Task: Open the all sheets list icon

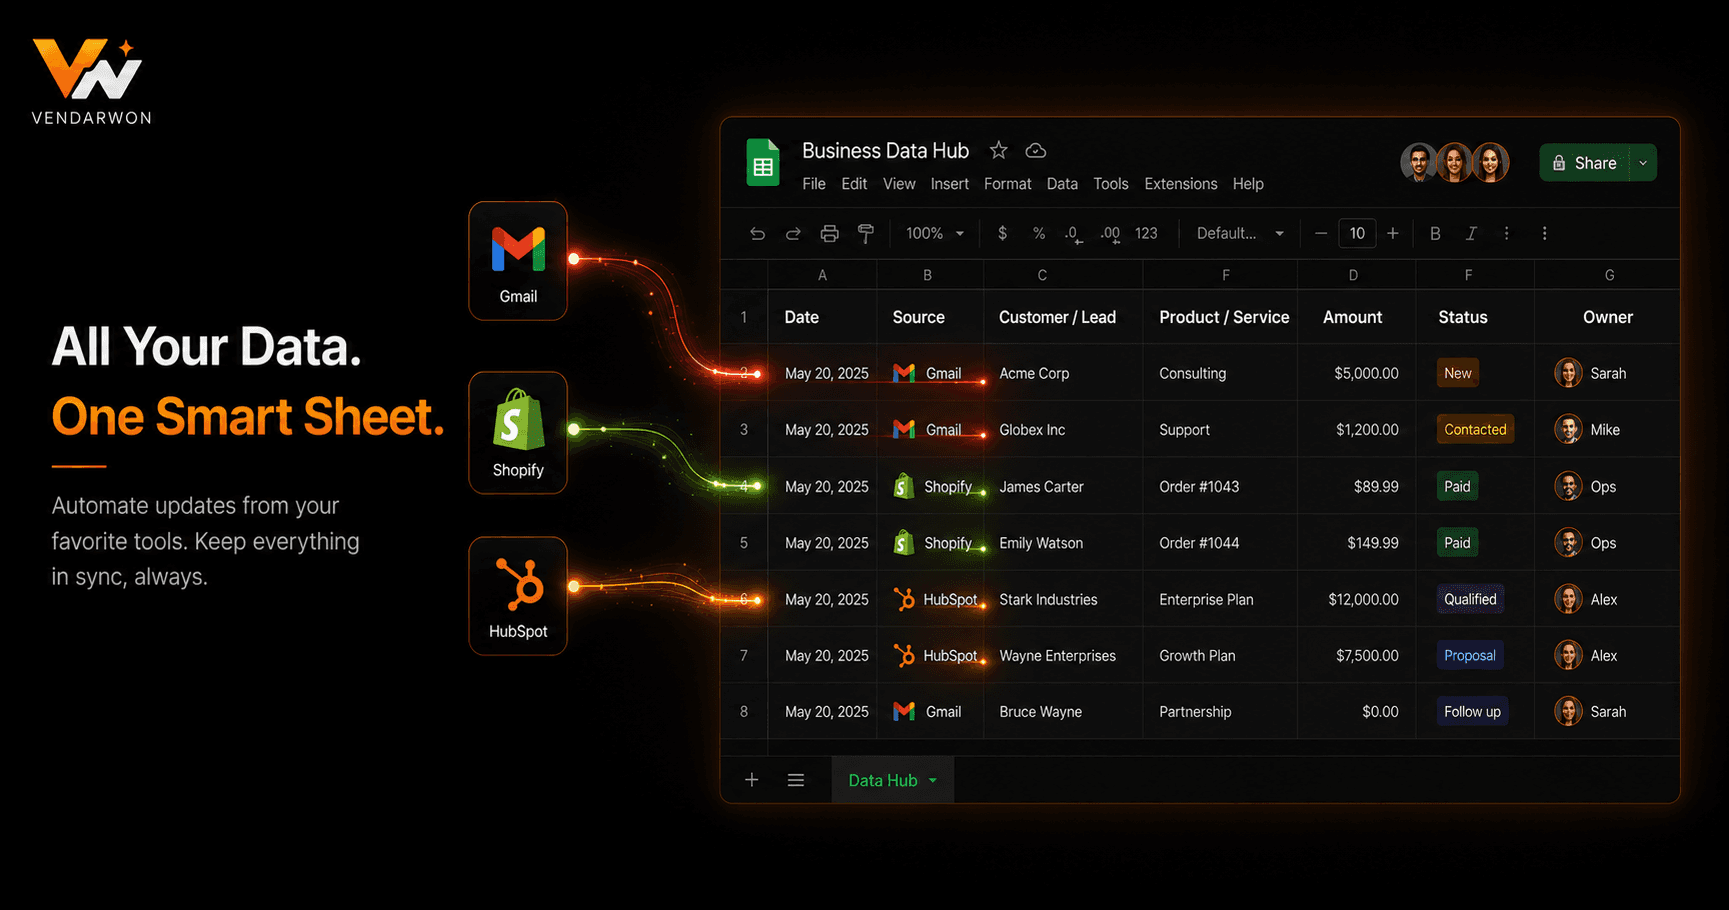Action: click(x=796, y=780)
